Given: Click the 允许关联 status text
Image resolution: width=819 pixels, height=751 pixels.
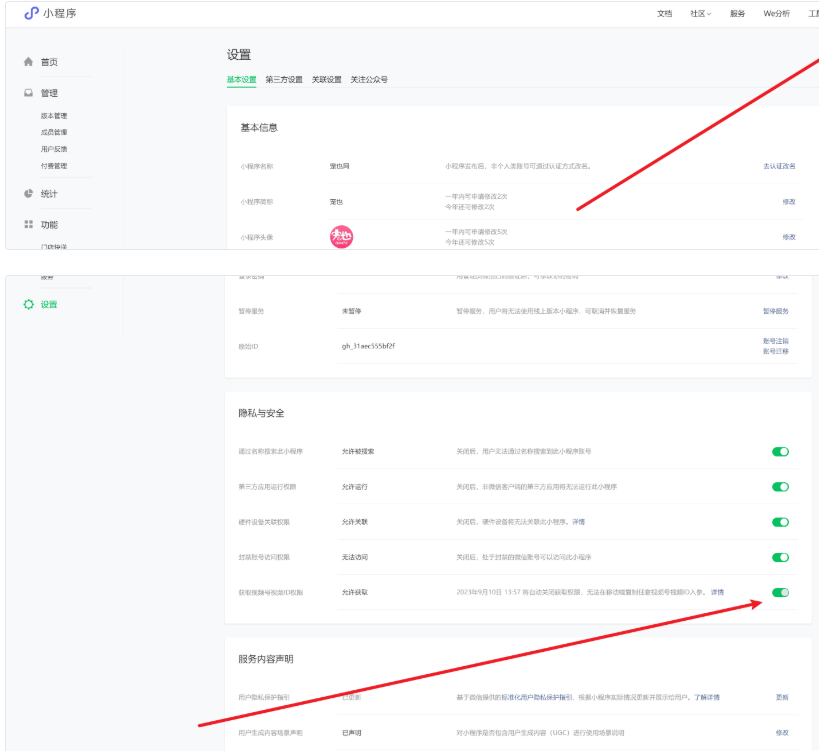Looking at the screenshot, I should 355,522.
